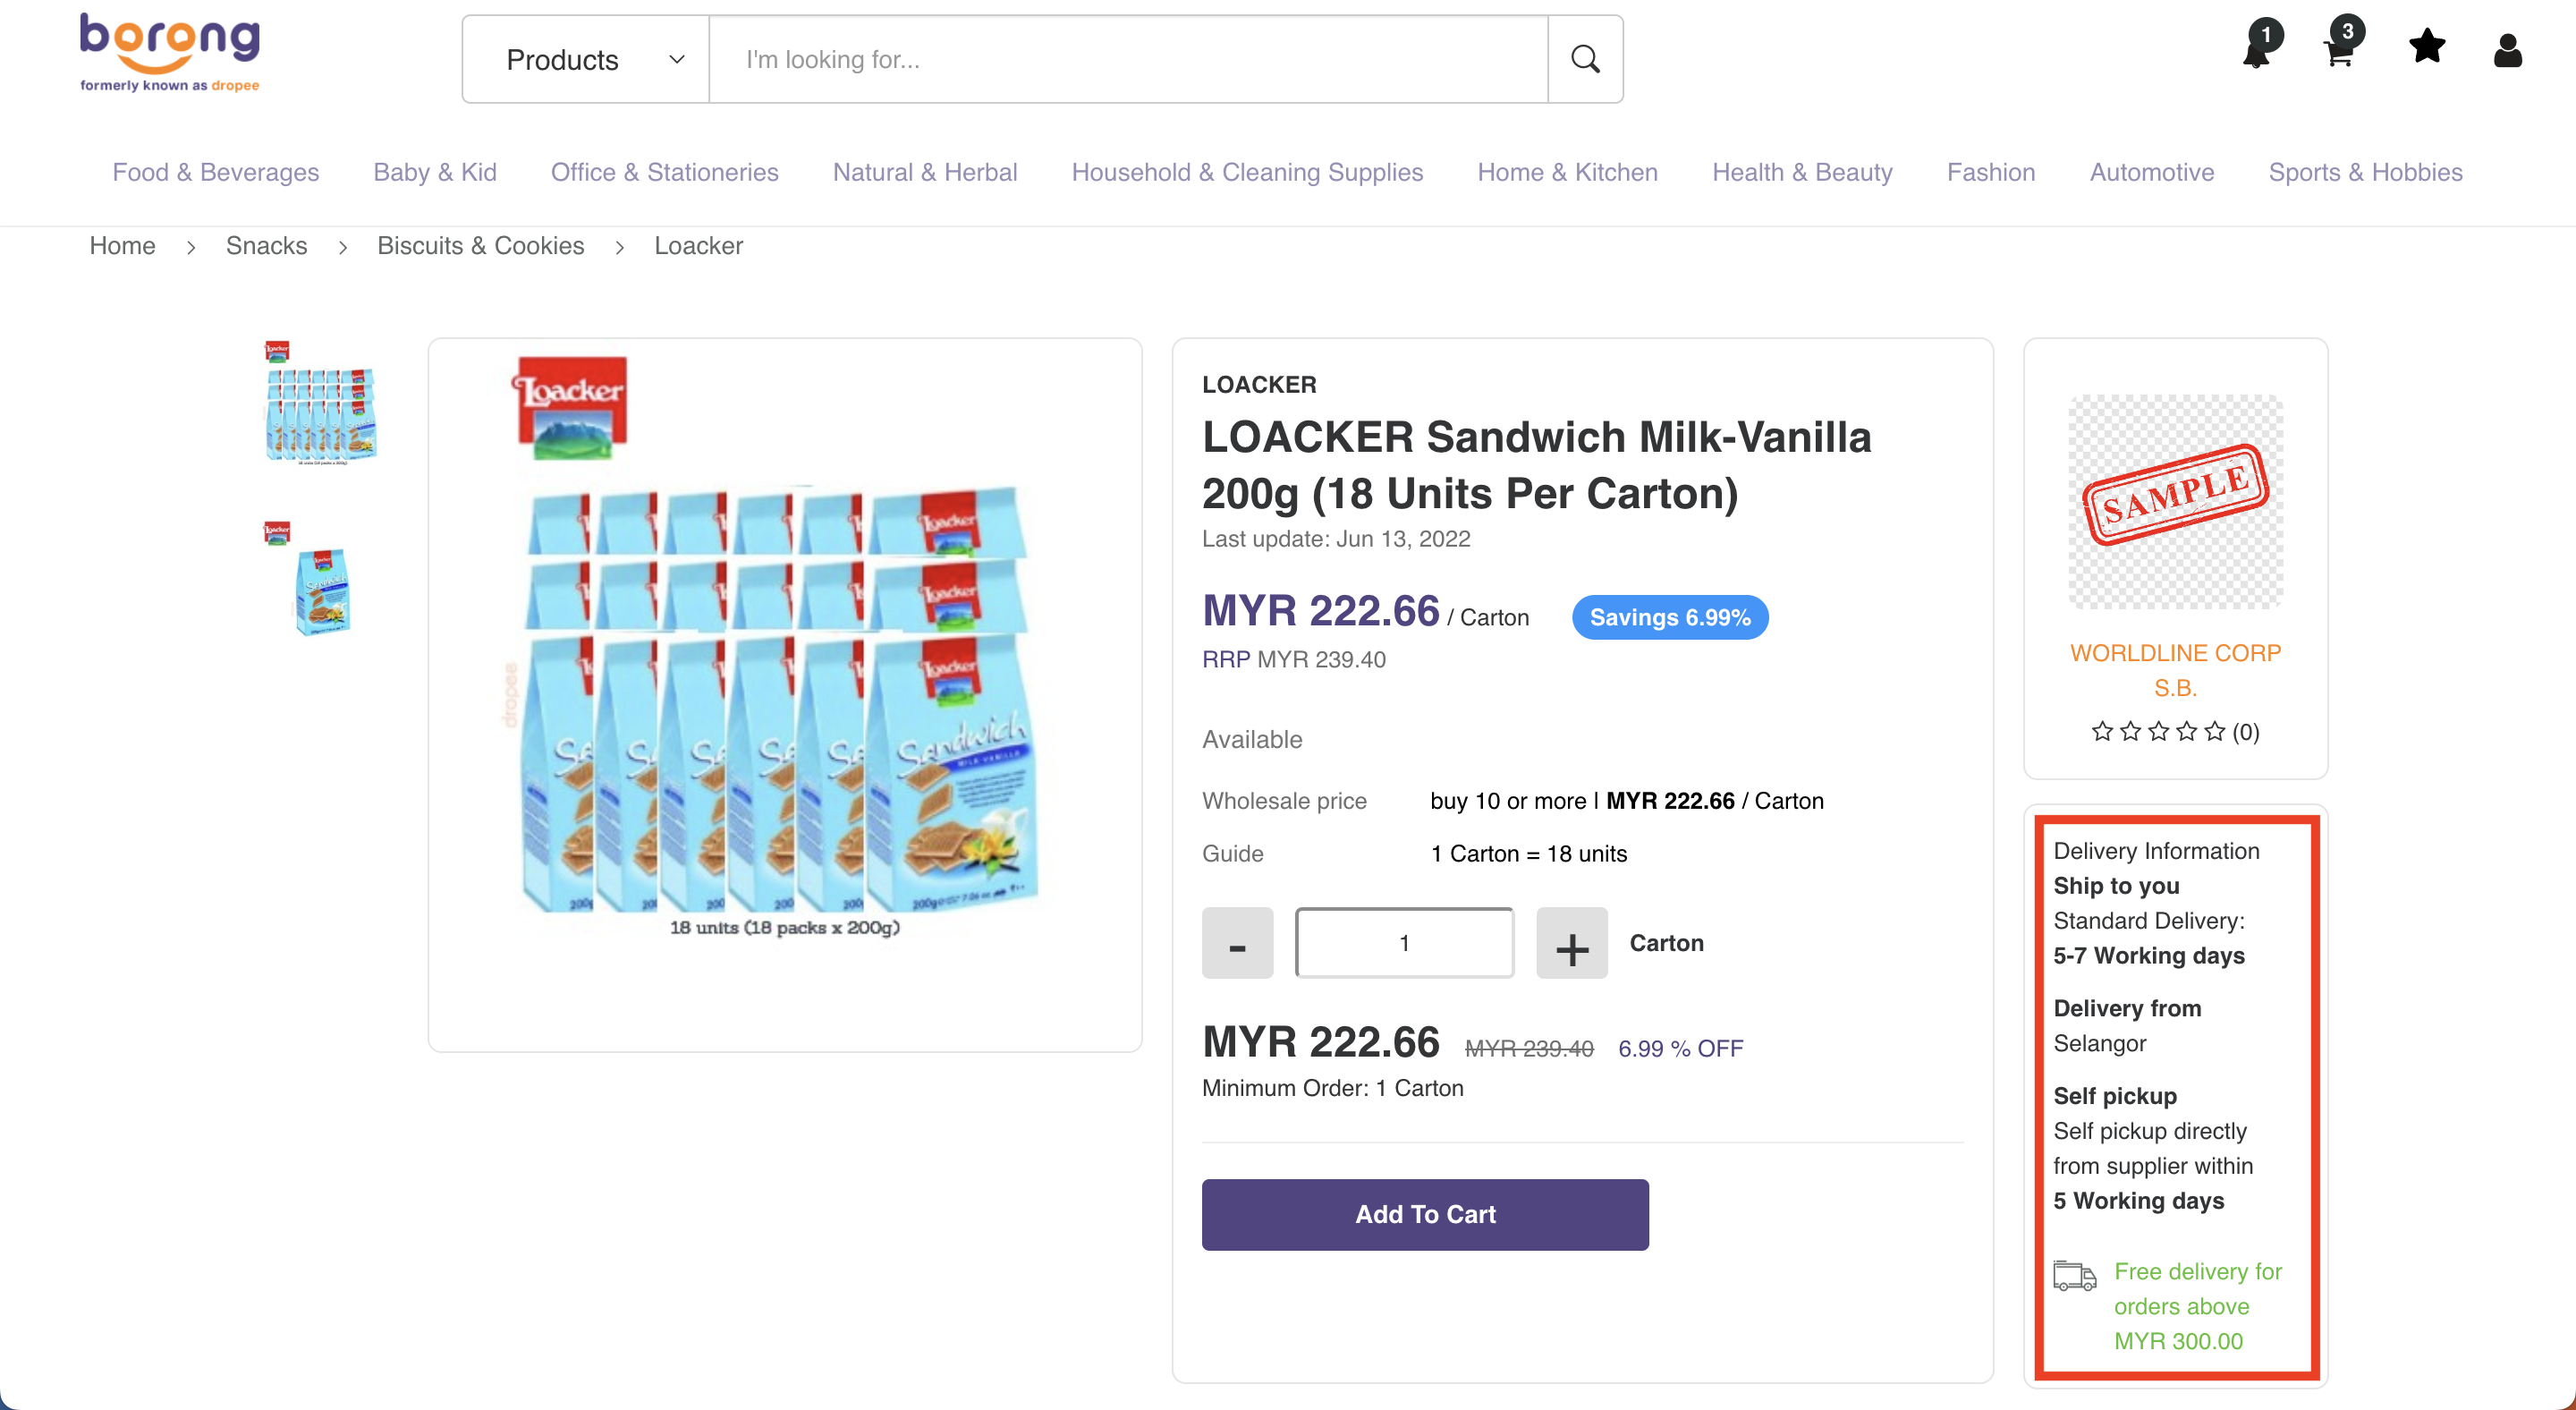Click the search magnifier icon
Image resolution: width=2576 pixels, height=1410 pixels.
(x=1585, y=59)
